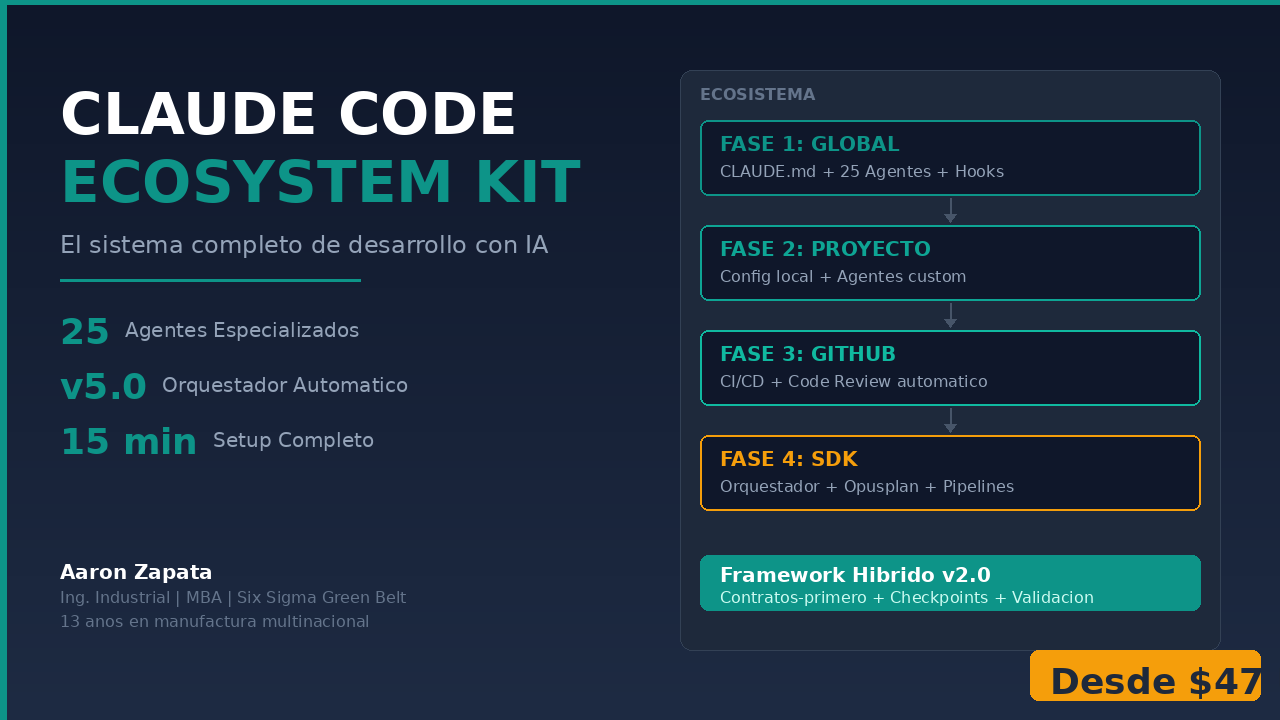
Task: Click the ECOSISTEMA panel label
Action: pos(757,95)
